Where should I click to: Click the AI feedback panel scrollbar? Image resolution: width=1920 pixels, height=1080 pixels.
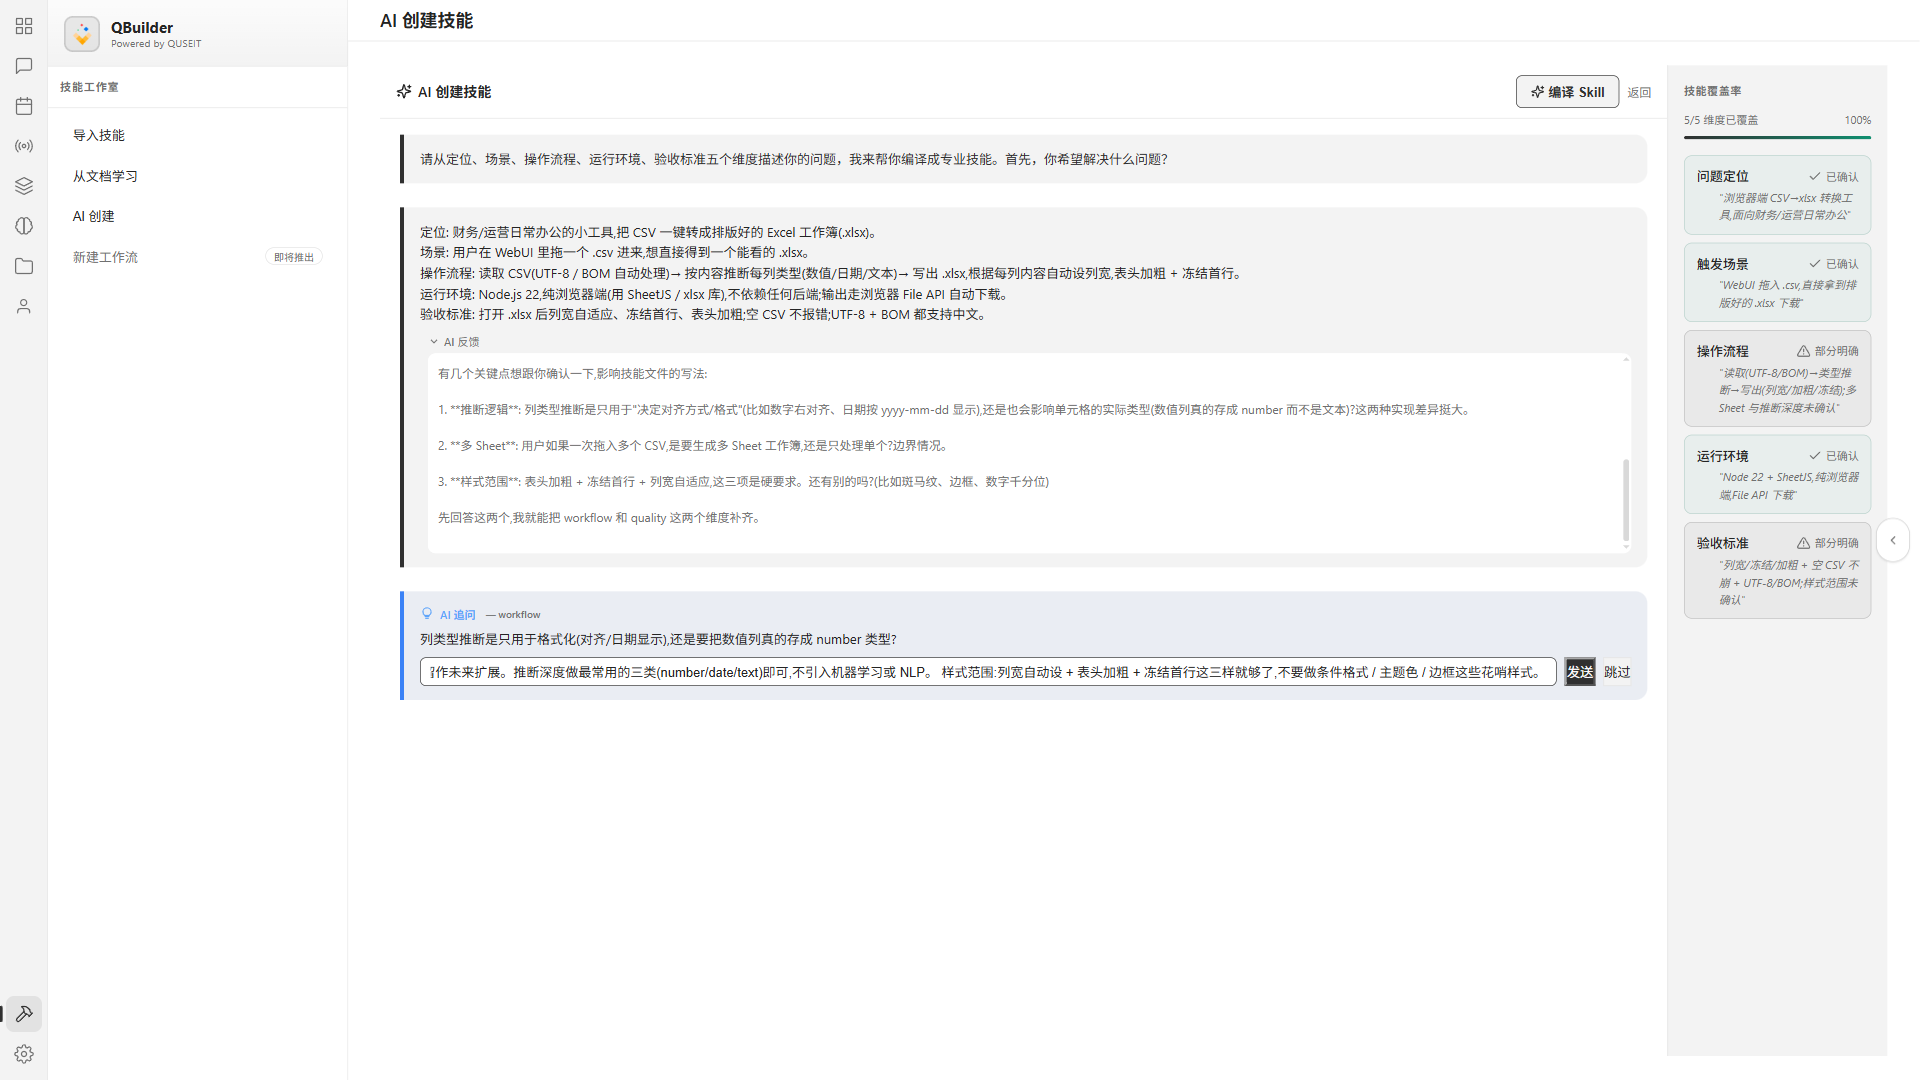pos(1626,500)
